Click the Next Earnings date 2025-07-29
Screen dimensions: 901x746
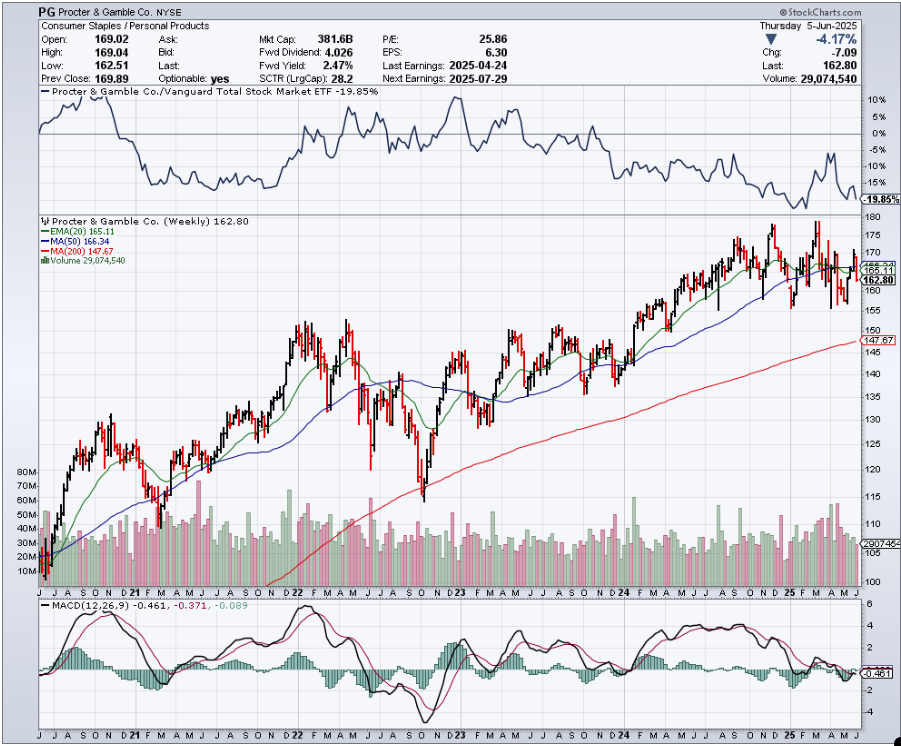click(478, 79)
